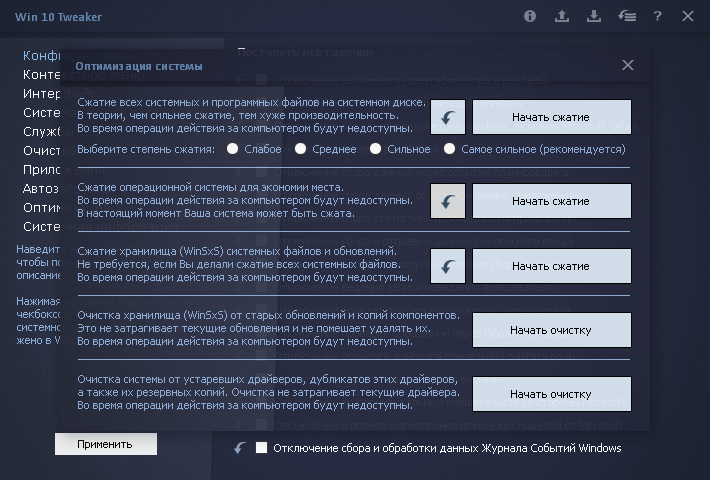The image size is (710, 480).
Task: Start operating system compression button
Action: (x=552, y=201)
